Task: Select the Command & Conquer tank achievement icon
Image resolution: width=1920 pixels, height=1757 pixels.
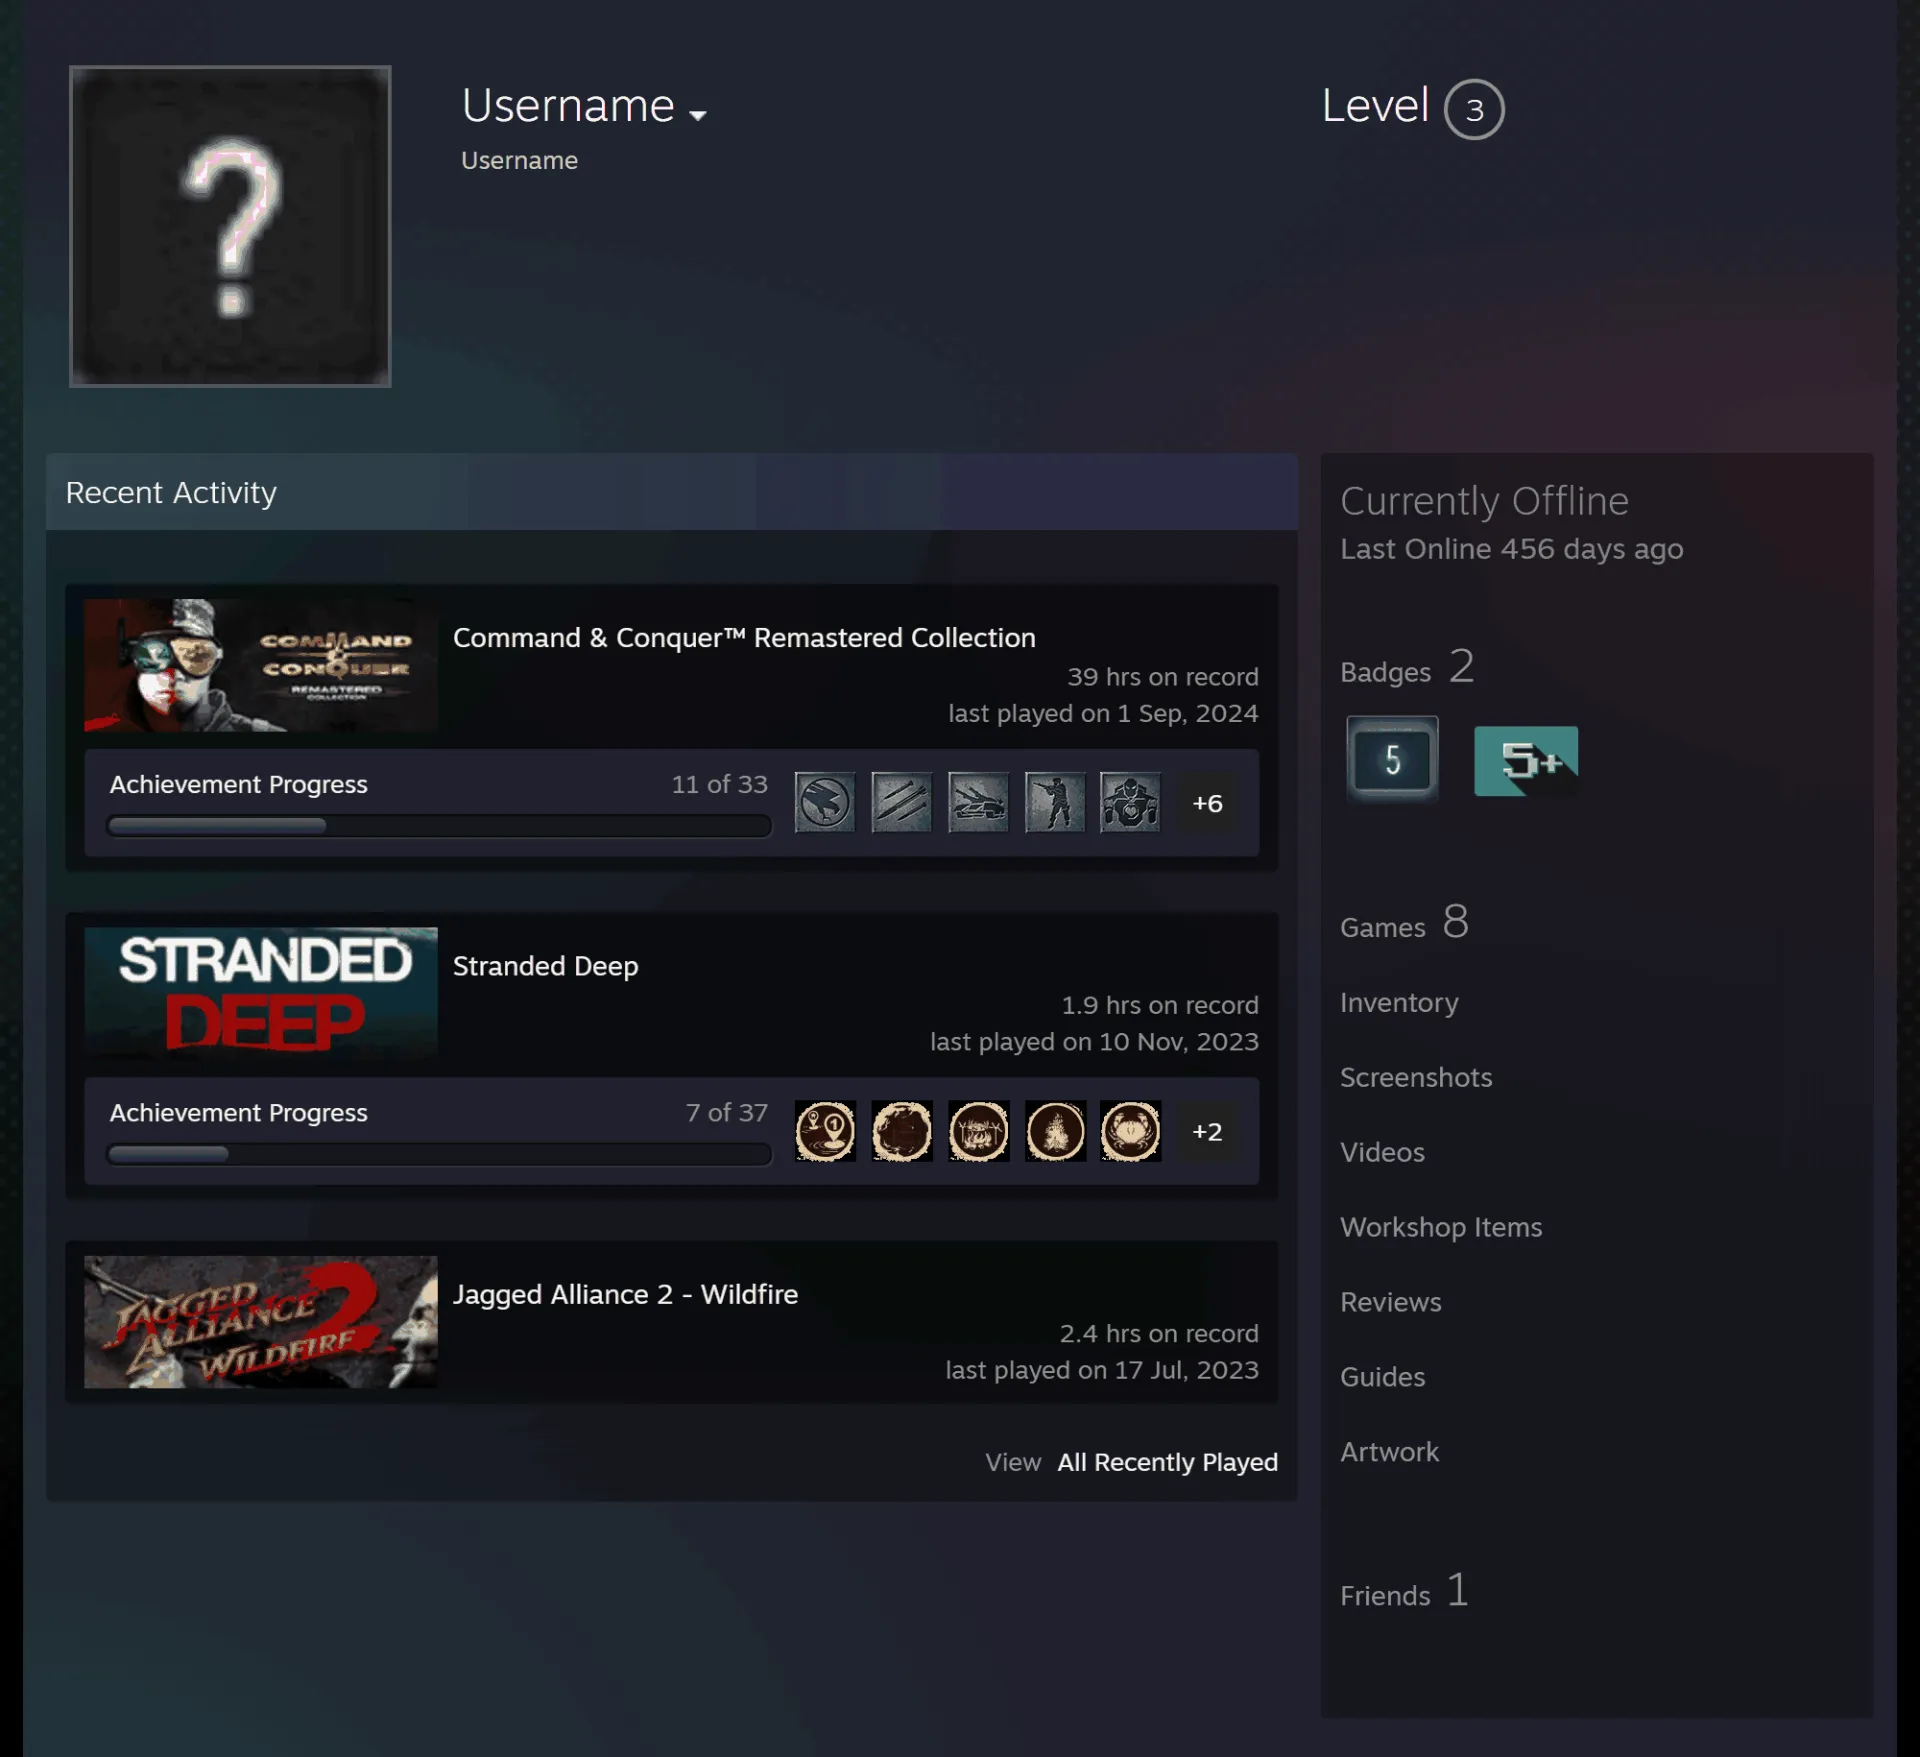Action: point(978,802)
